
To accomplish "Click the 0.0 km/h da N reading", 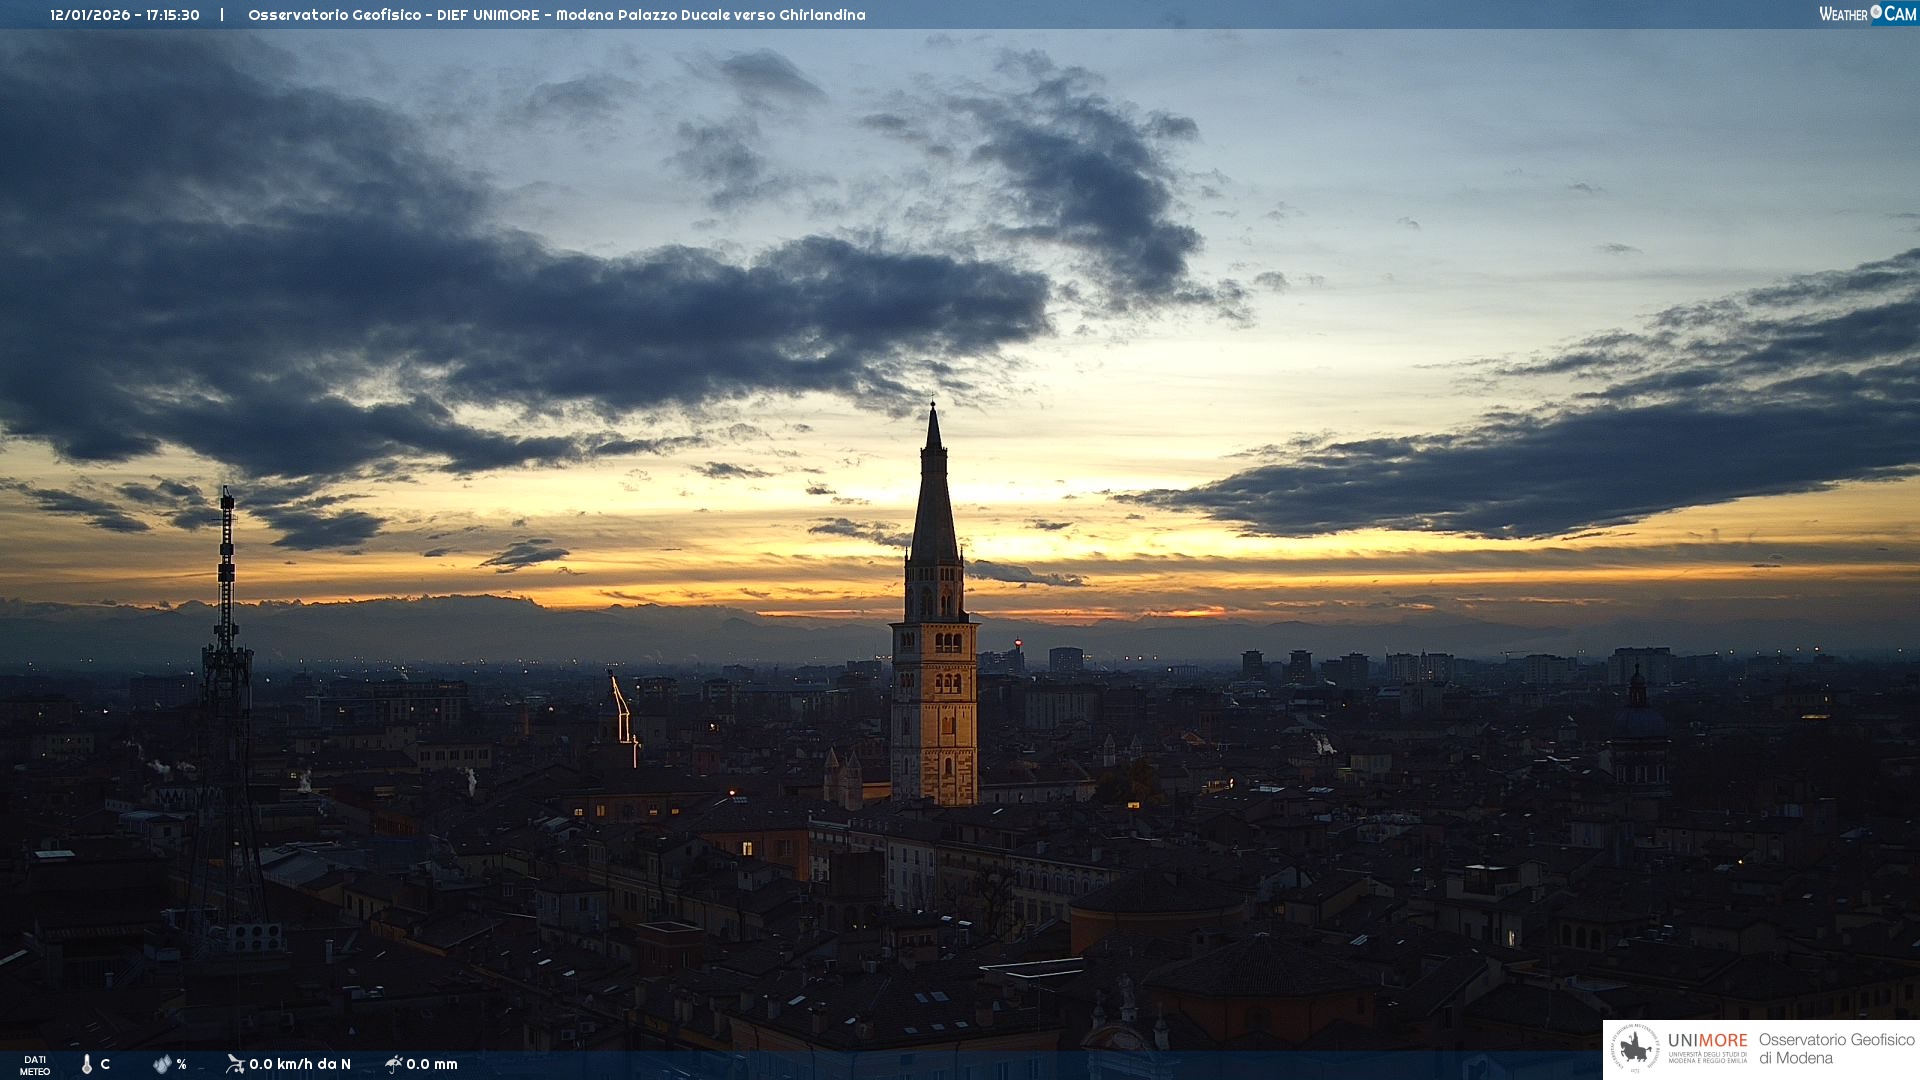I will 300,1064.
